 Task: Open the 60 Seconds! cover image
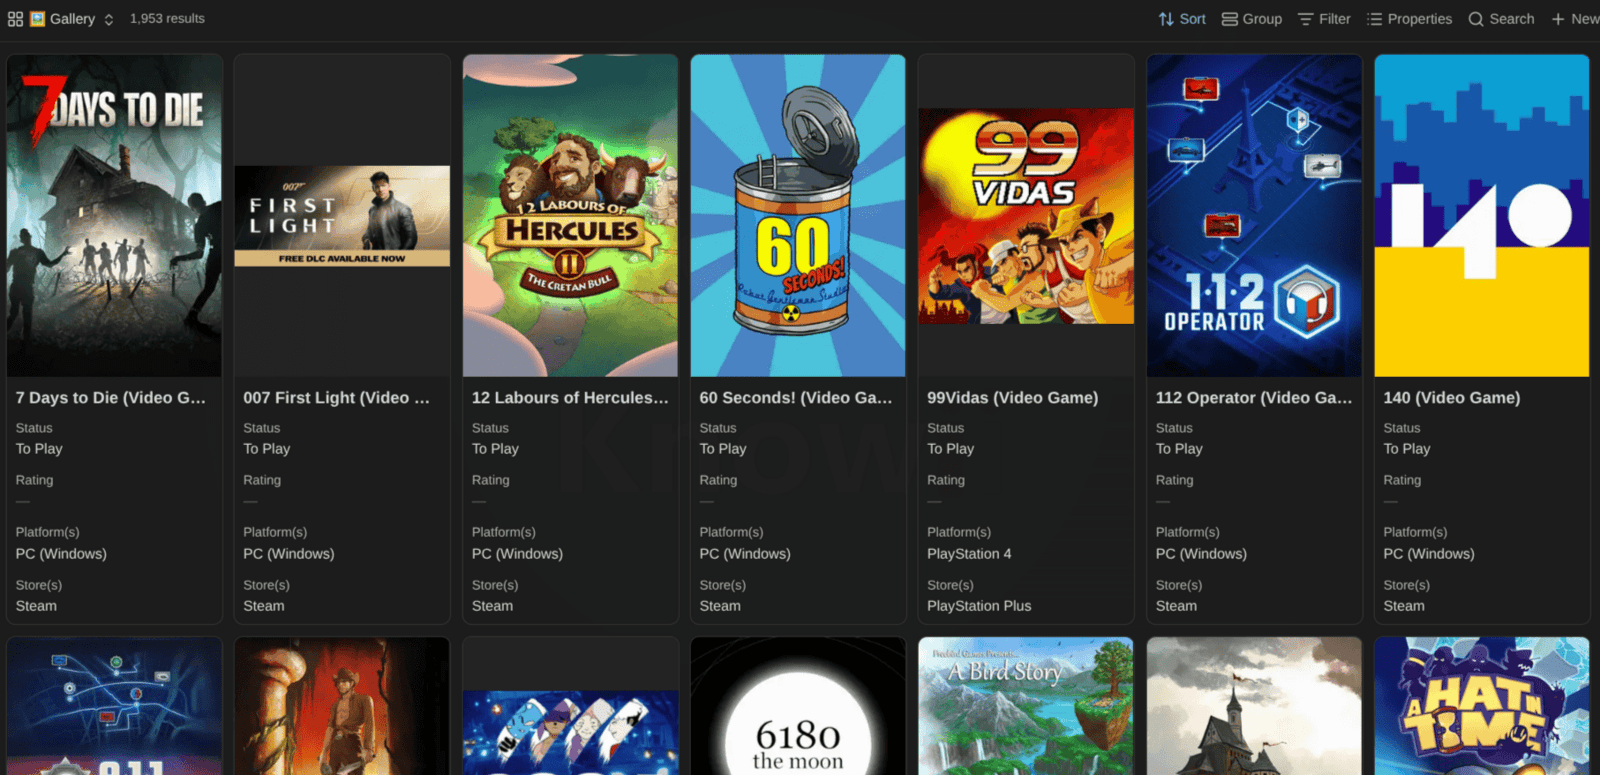[798, 216]
